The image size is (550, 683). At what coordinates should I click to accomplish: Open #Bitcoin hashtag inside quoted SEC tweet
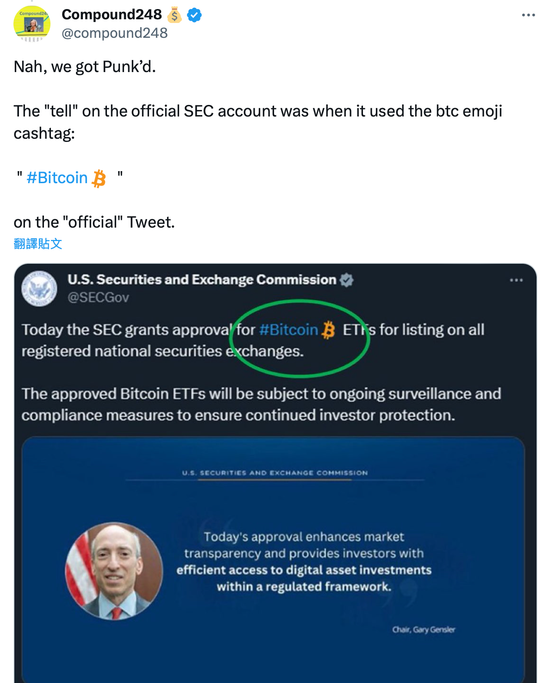288,330
